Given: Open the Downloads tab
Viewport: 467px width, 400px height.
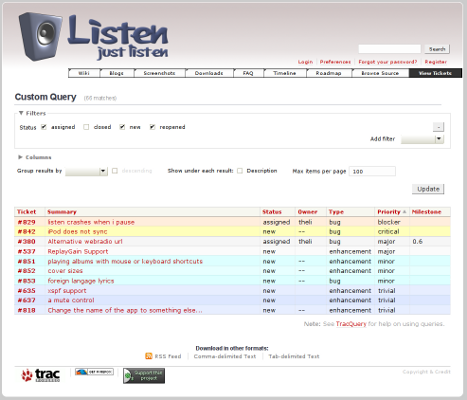Looking at the screenshot, I should (209, 73).
